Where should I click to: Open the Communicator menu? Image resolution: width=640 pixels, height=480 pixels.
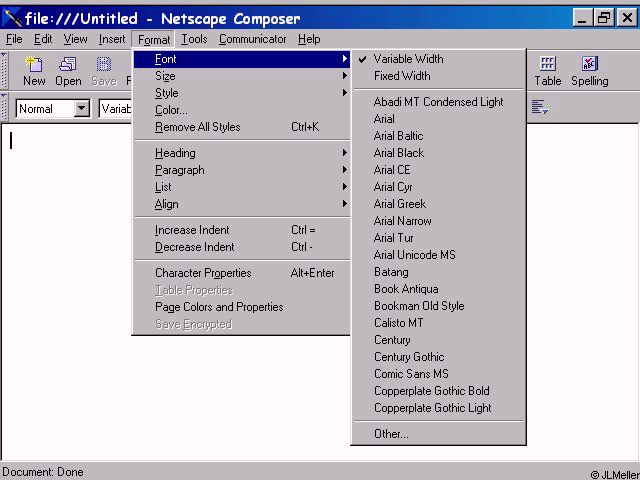tap(252, 39)
